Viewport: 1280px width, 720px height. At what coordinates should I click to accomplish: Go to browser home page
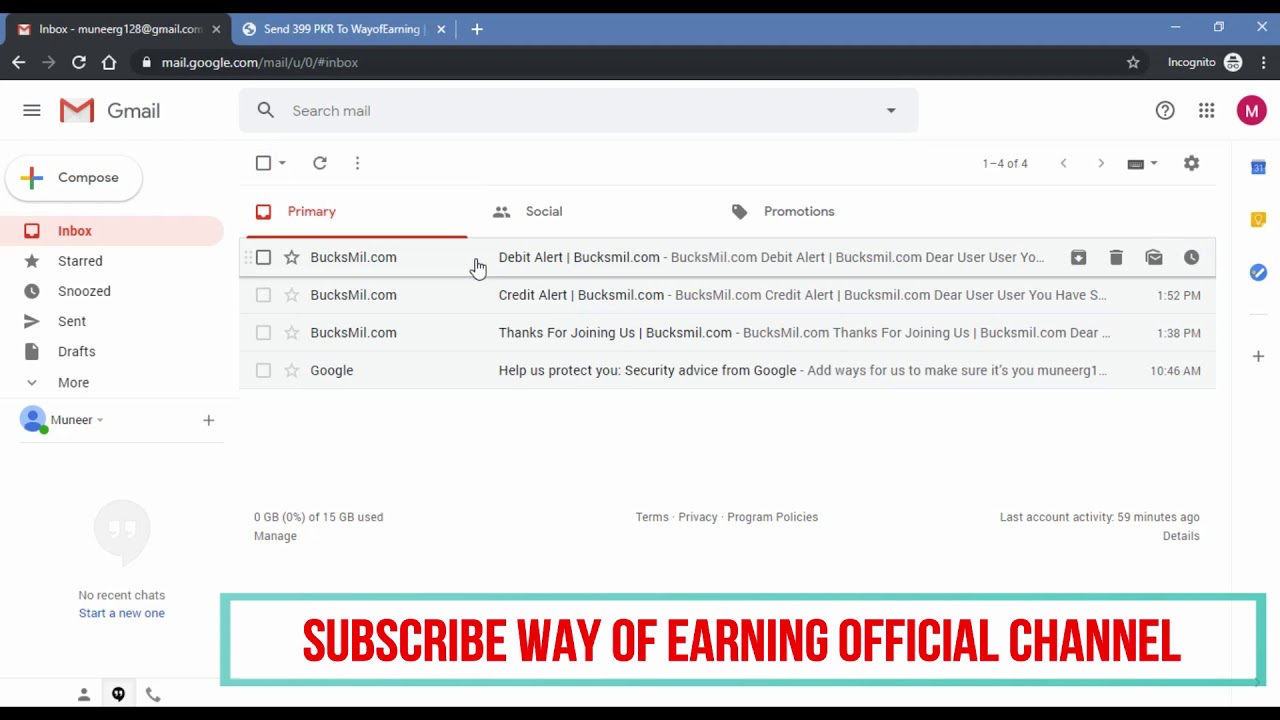coord(109,62)
